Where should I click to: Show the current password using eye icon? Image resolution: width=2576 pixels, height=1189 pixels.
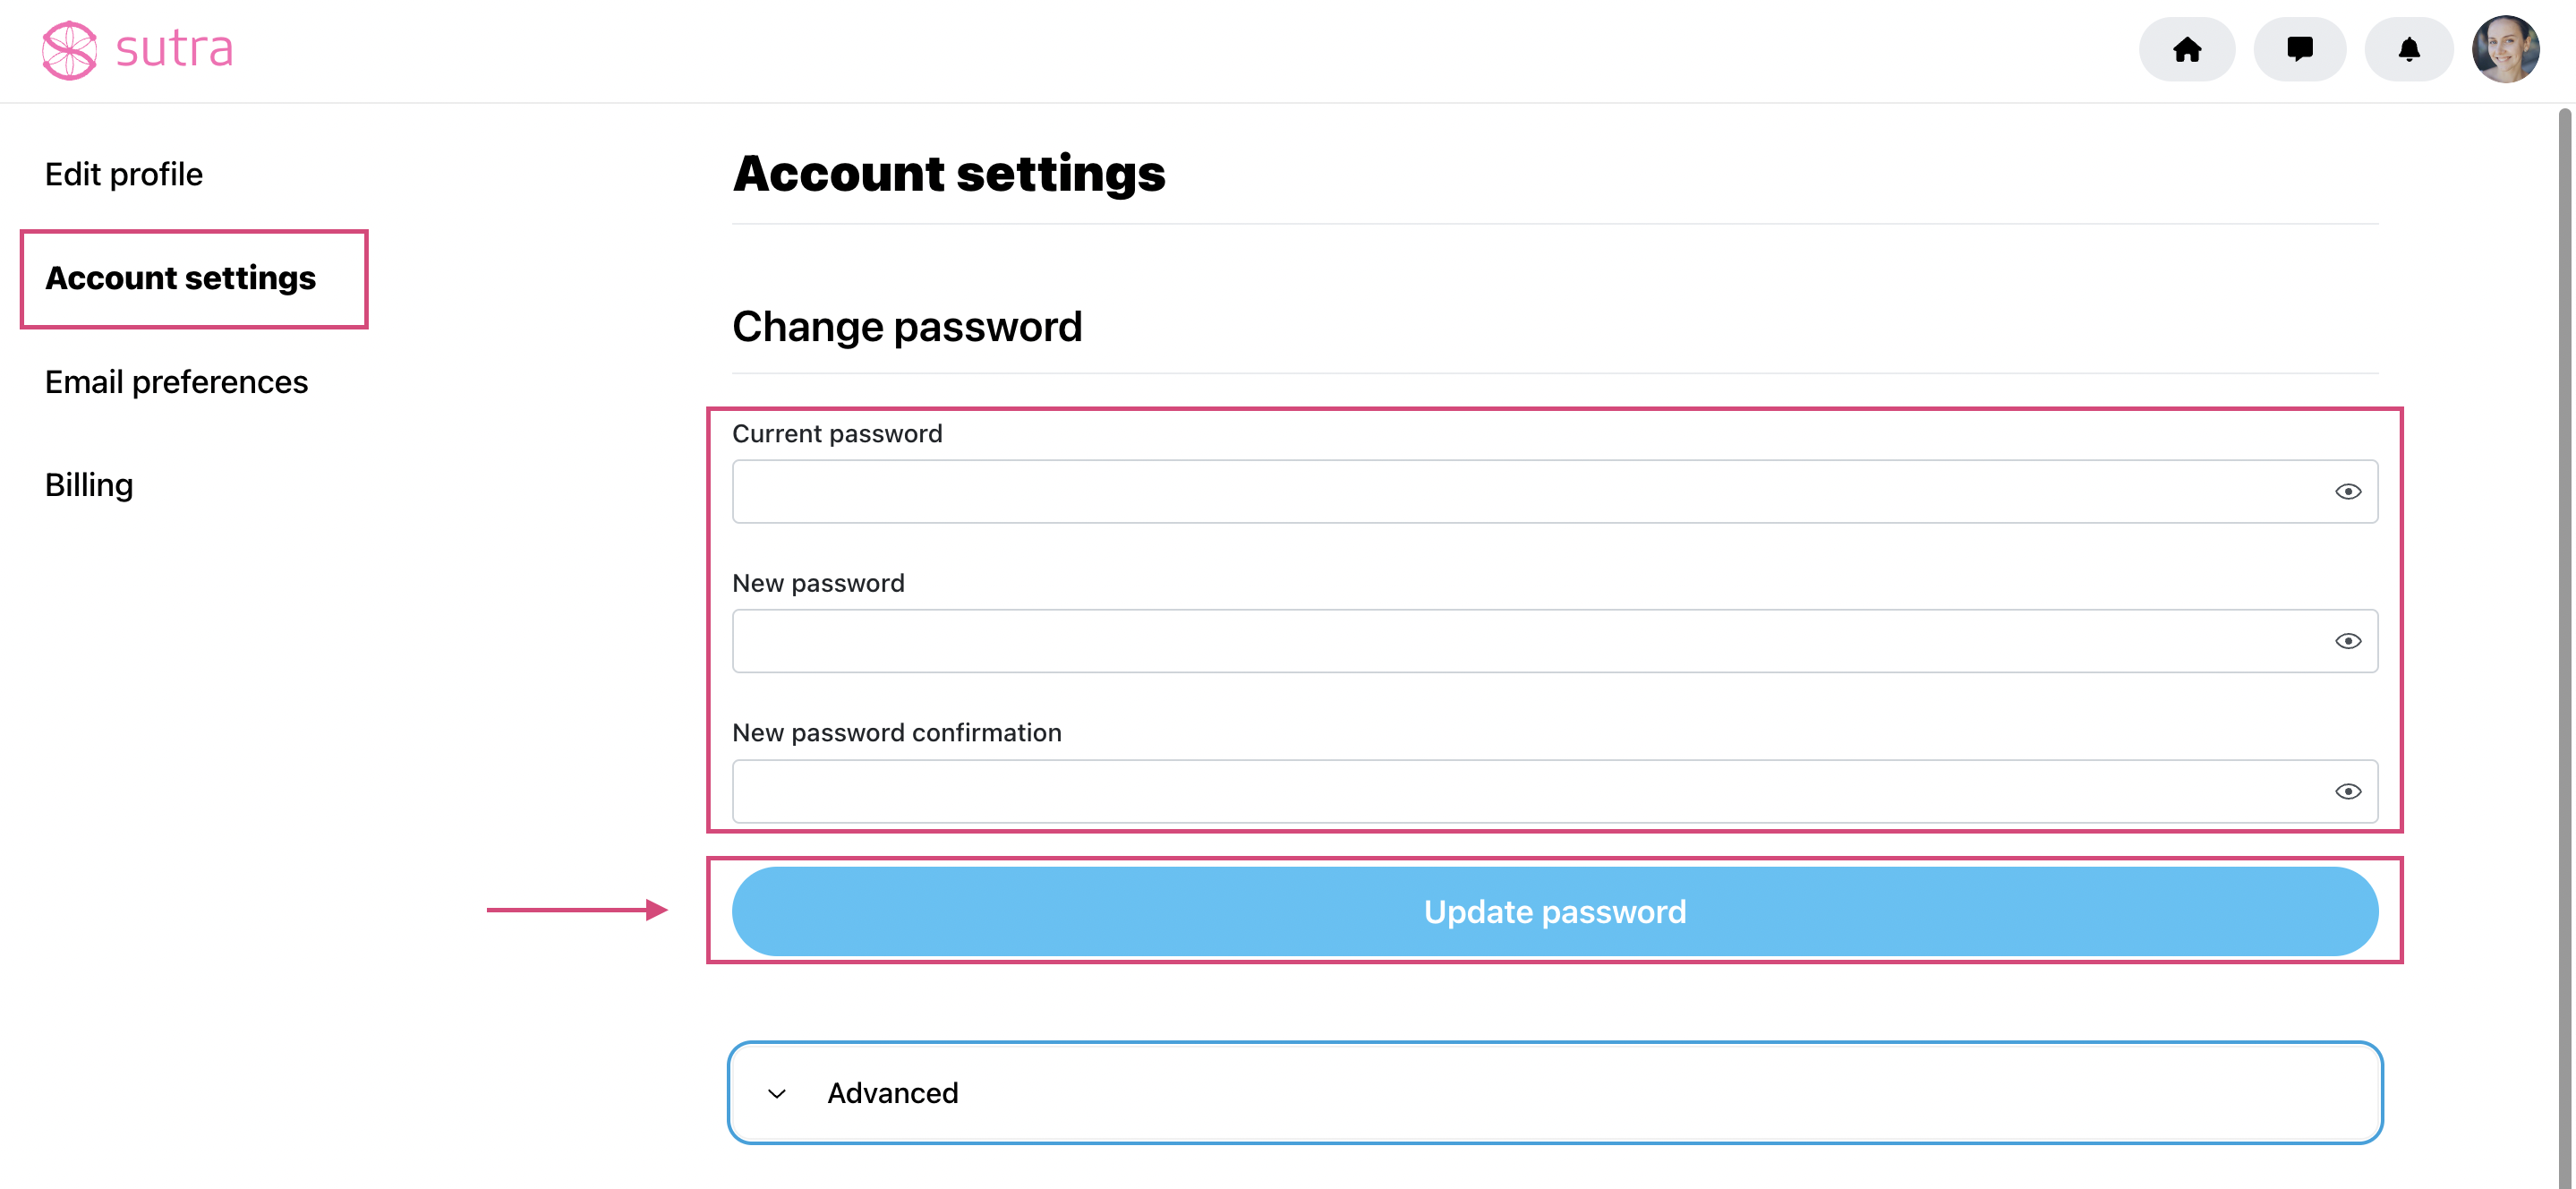click(x=2347, y=491)
